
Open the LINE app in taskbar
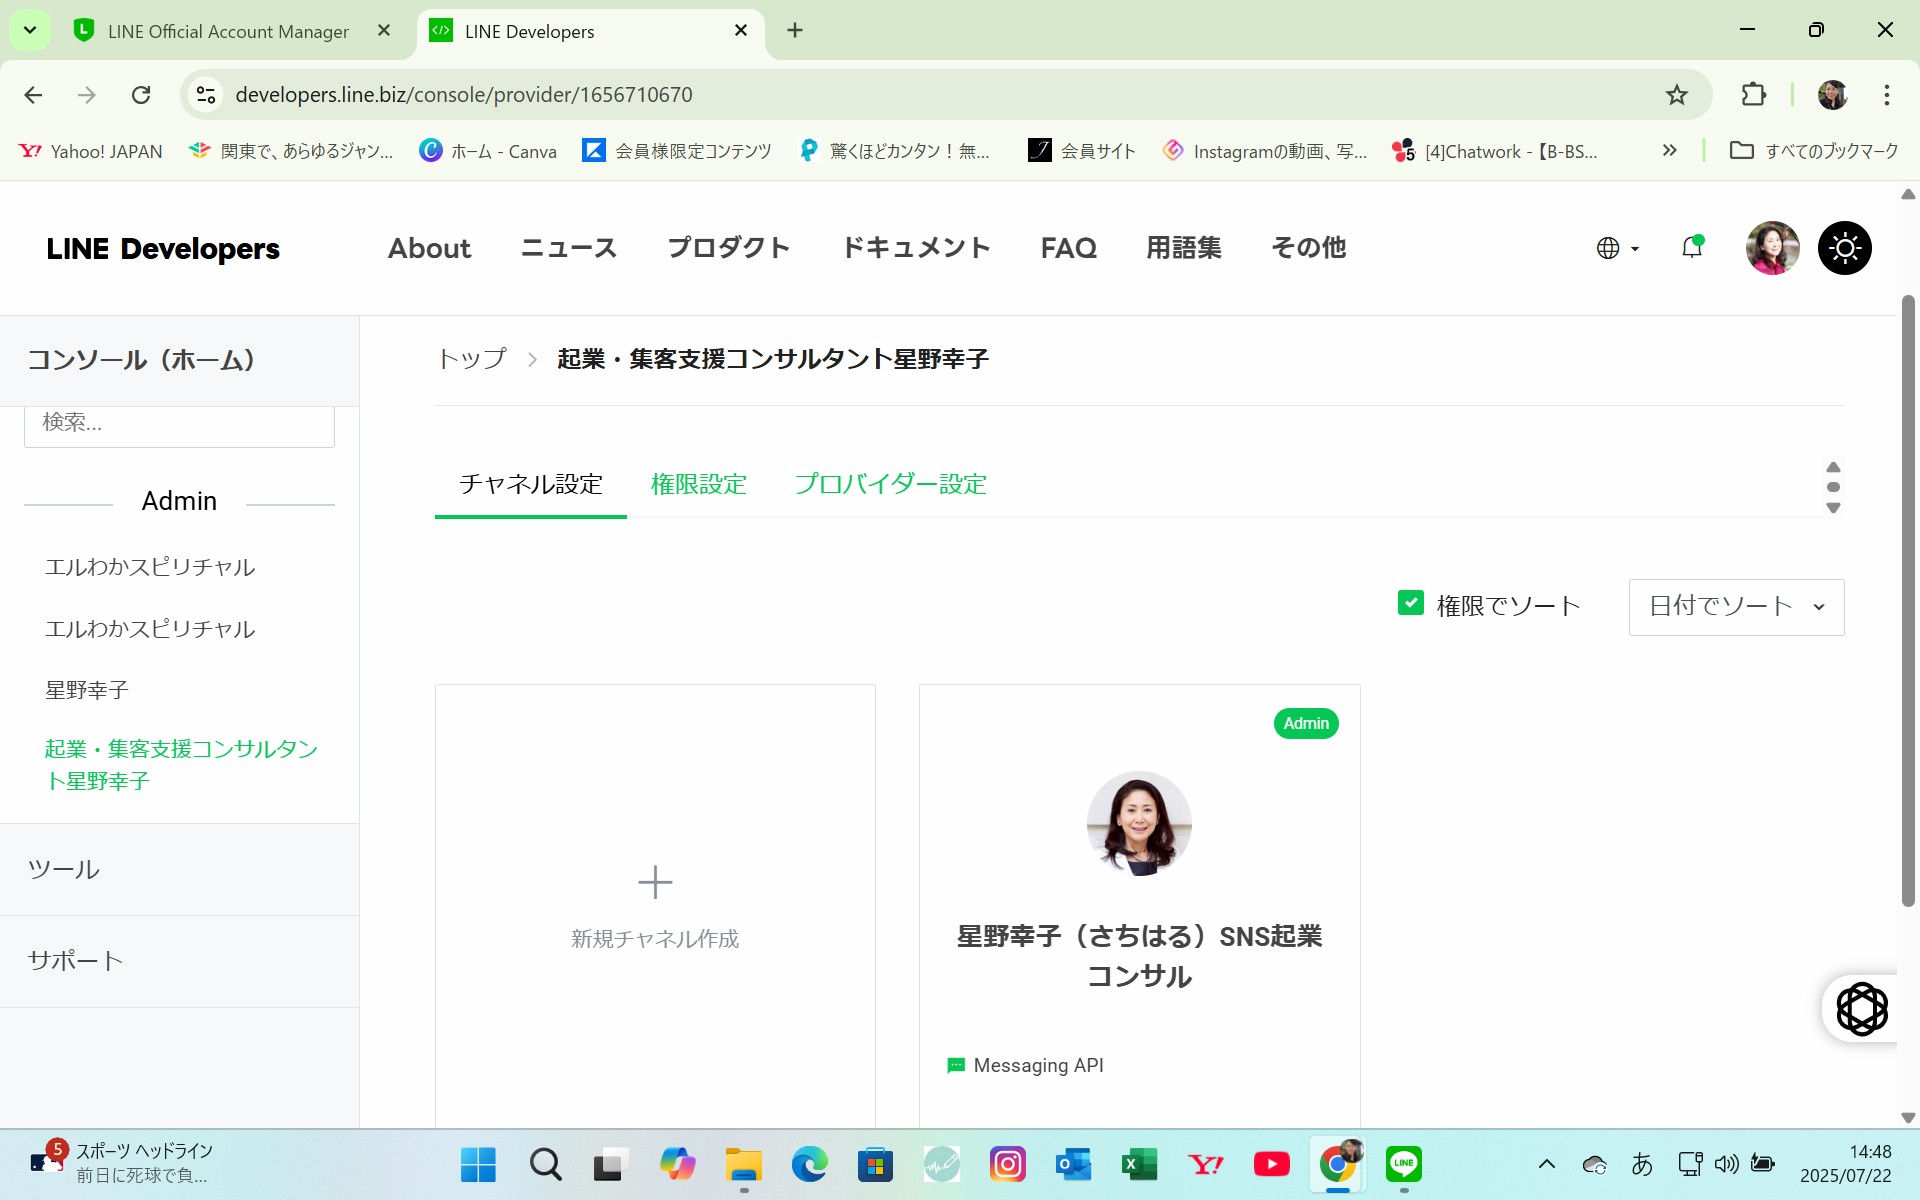click(x=1404, y=1165)
